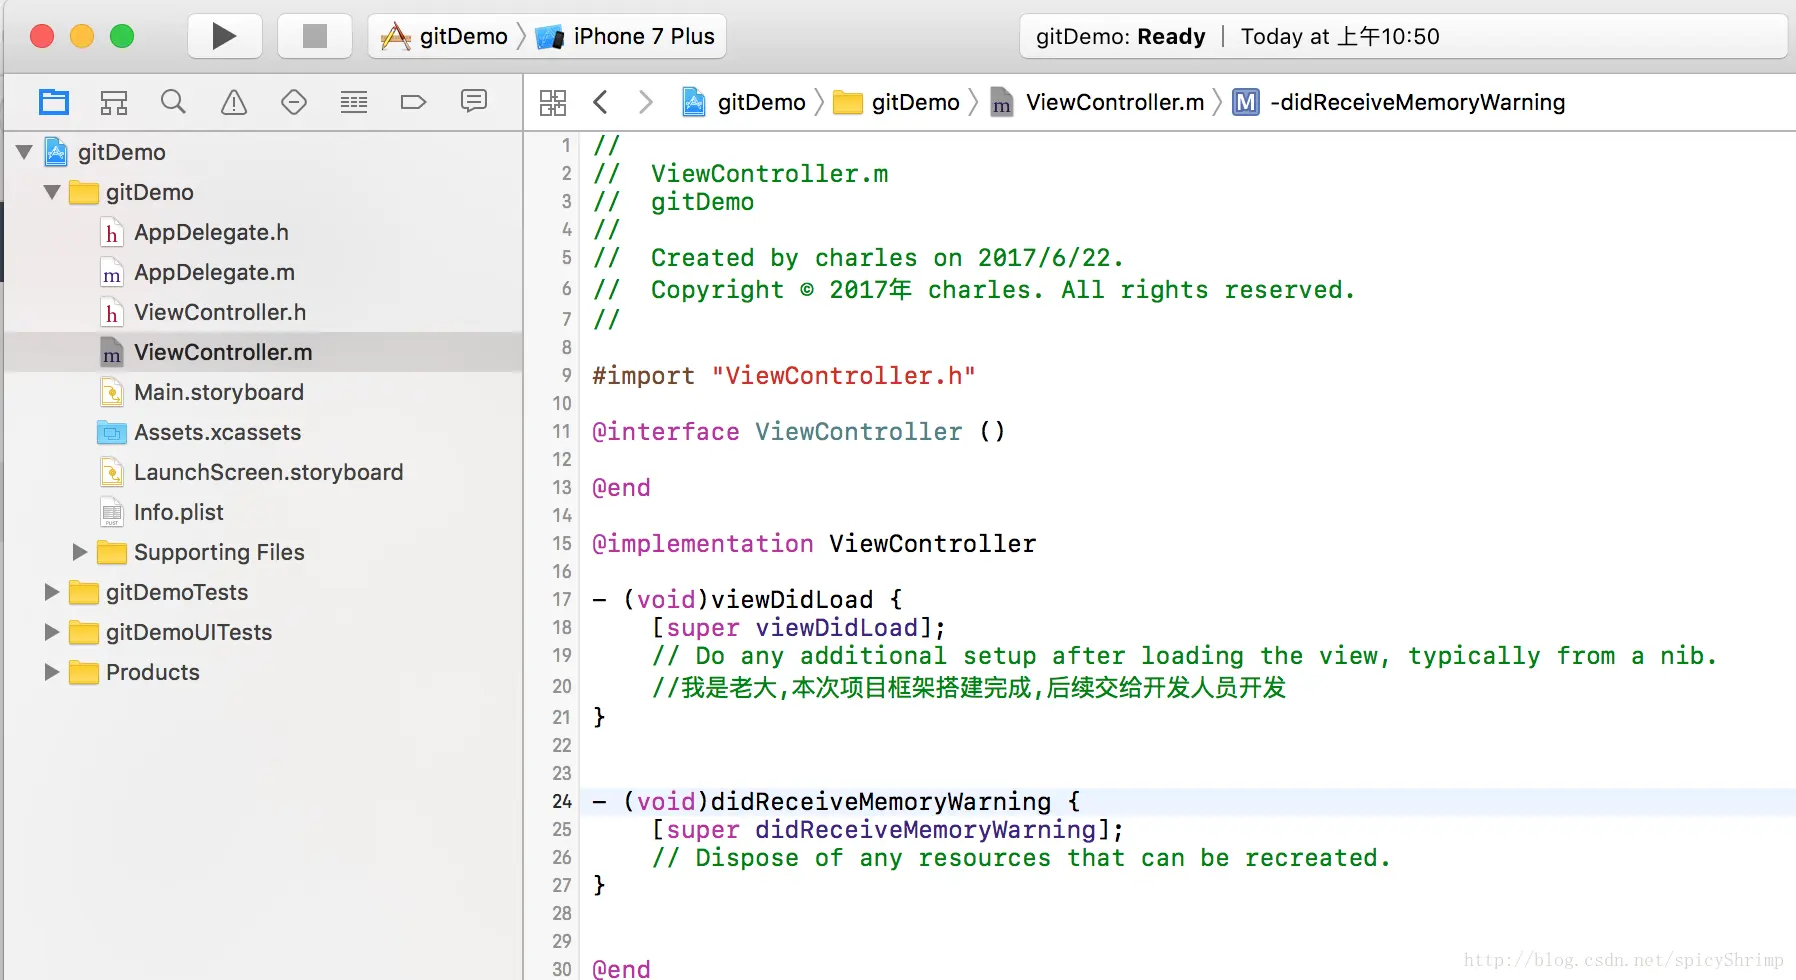Click the [super viewDidLoad] call

click(x=799, y=628)
